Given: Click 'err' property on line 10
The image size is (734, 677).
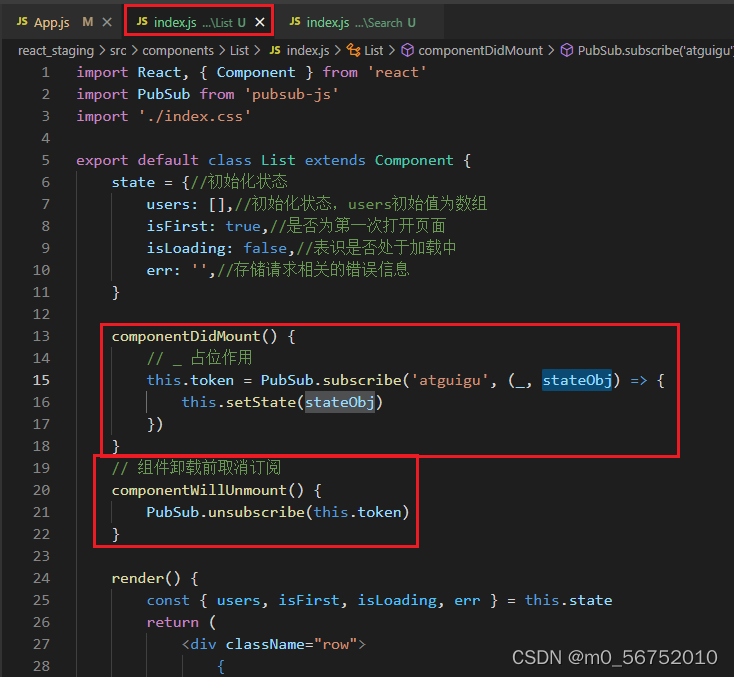Looking at the screenshot, I should [x=160, y=271].
